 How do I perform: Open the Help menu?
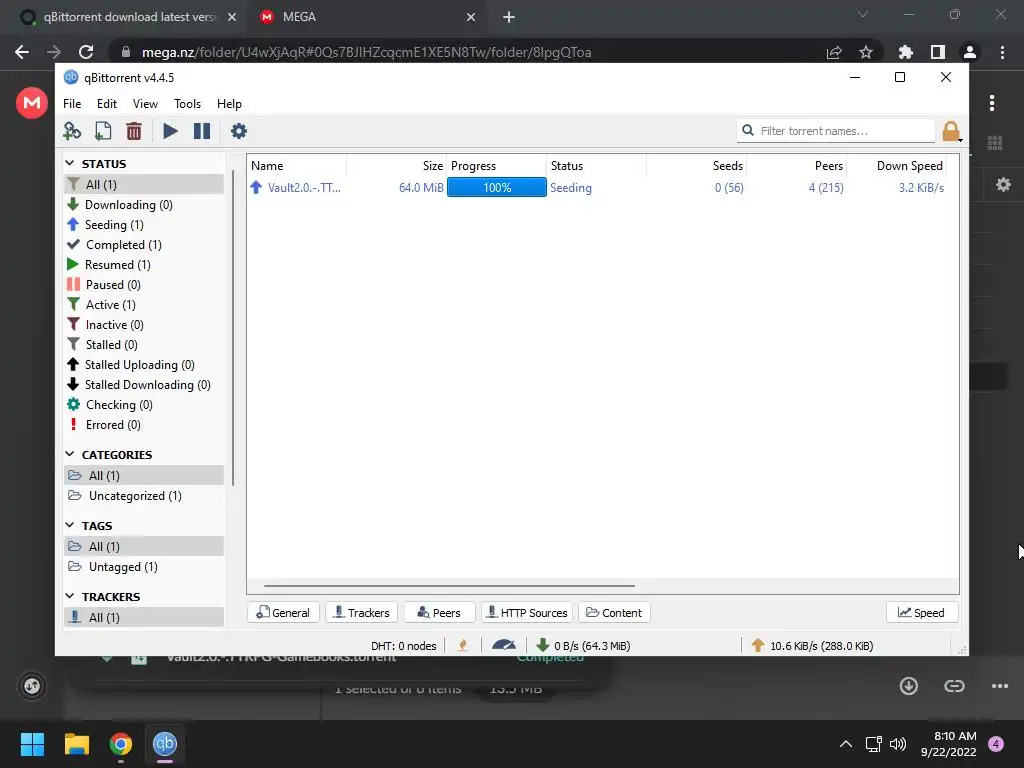pos(229,104)
